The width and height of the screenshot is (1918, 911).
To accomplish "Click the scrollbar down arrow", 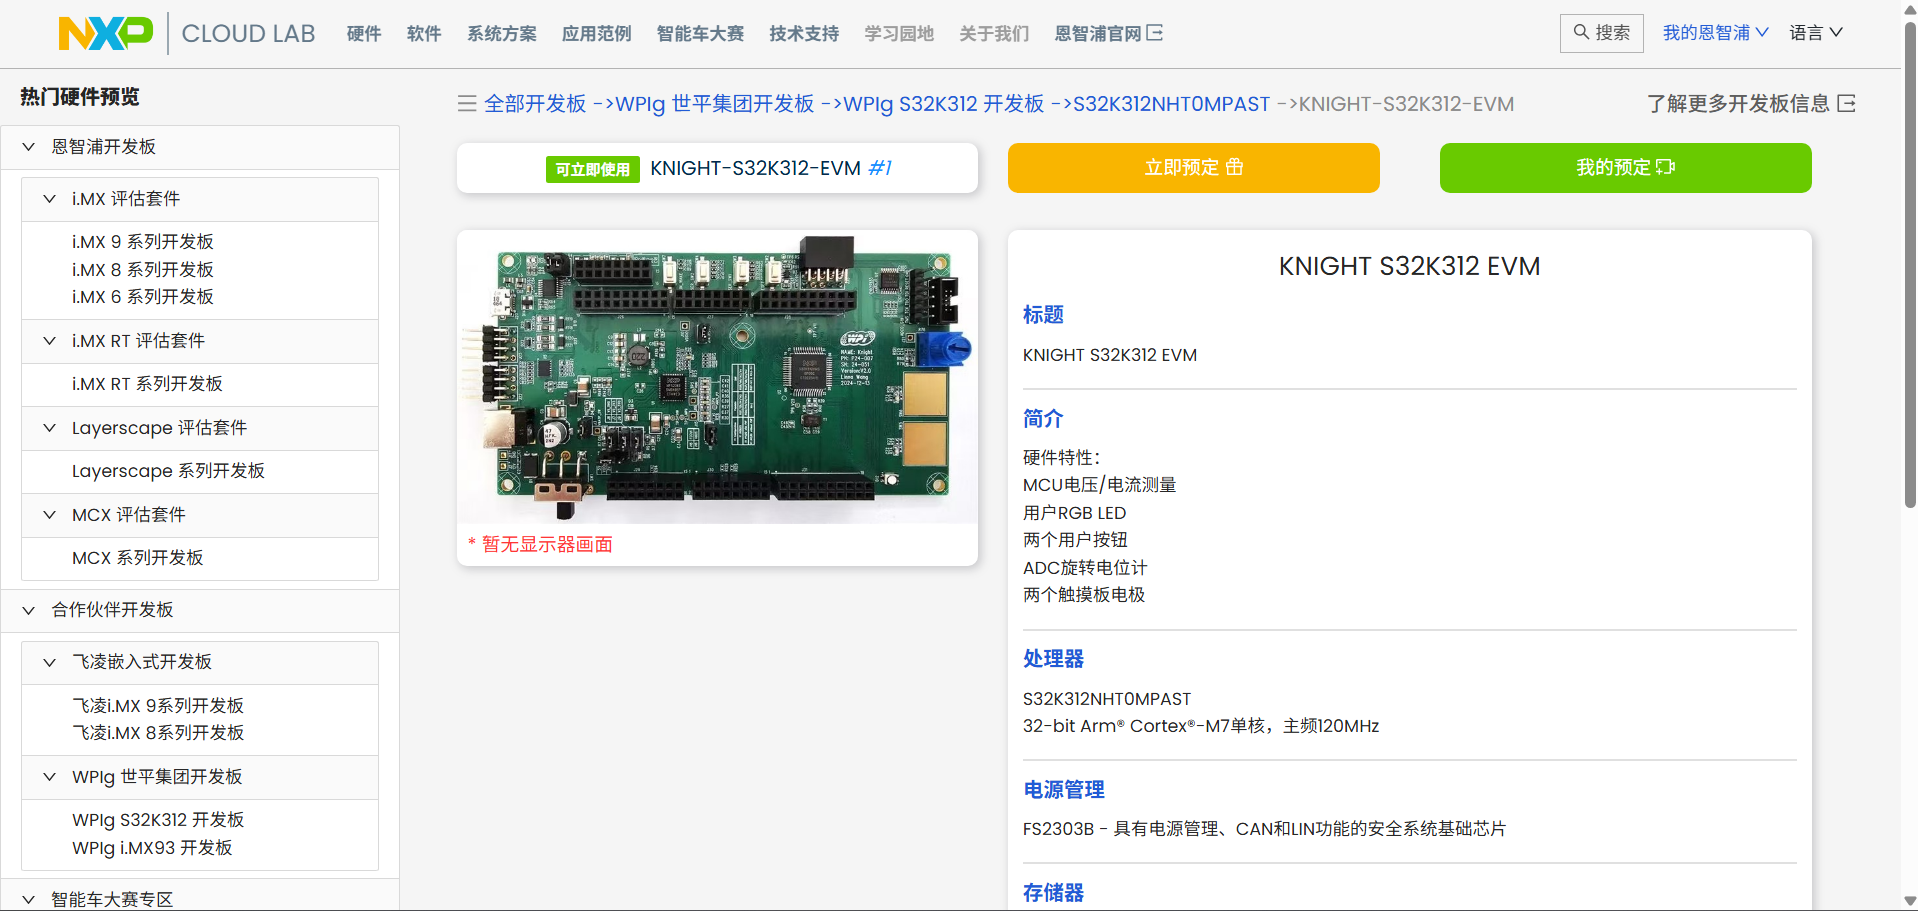I will (1909, 901).
